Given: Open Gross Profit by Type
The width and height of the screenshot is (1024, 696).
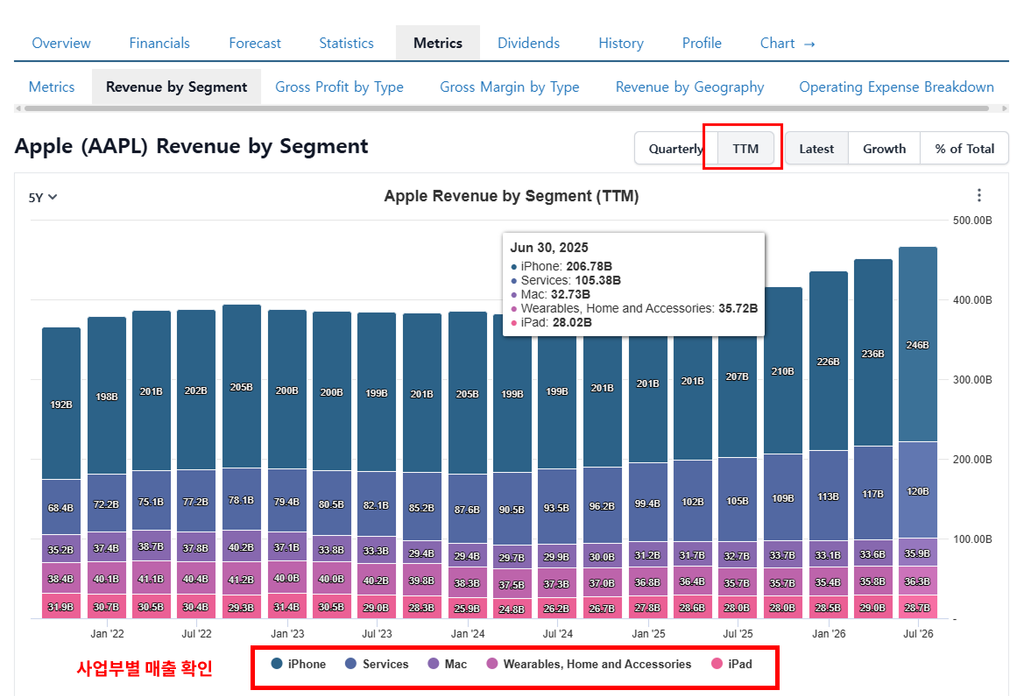Looking at the screenshot, I should point(339,87).
